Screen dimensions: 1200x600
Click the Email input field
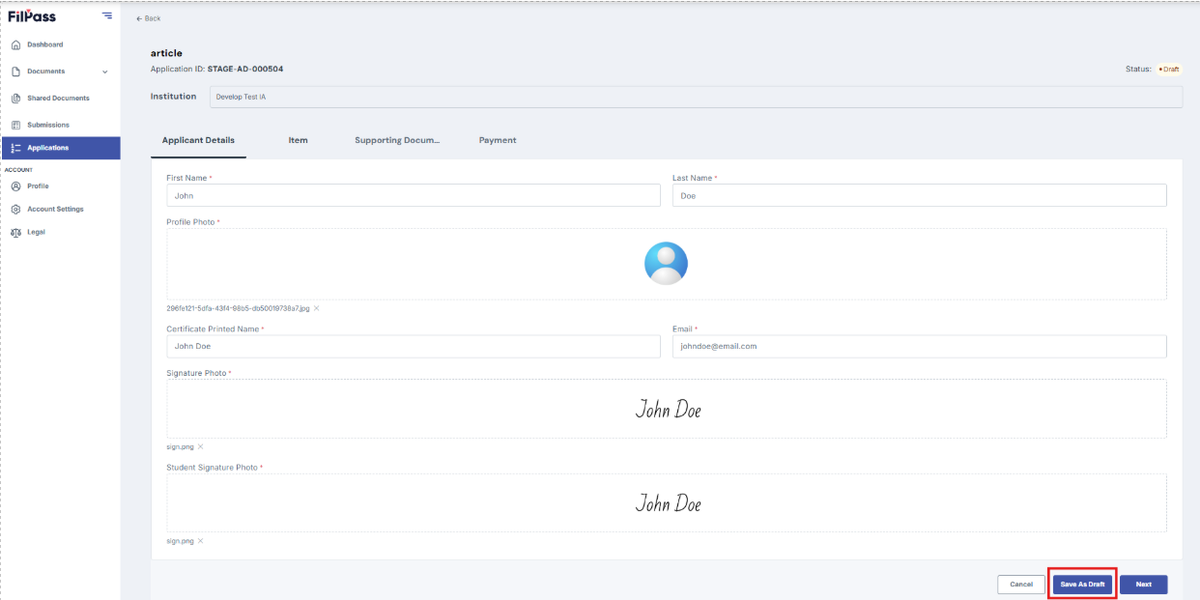pyautogui.click(x=919, y=346)
